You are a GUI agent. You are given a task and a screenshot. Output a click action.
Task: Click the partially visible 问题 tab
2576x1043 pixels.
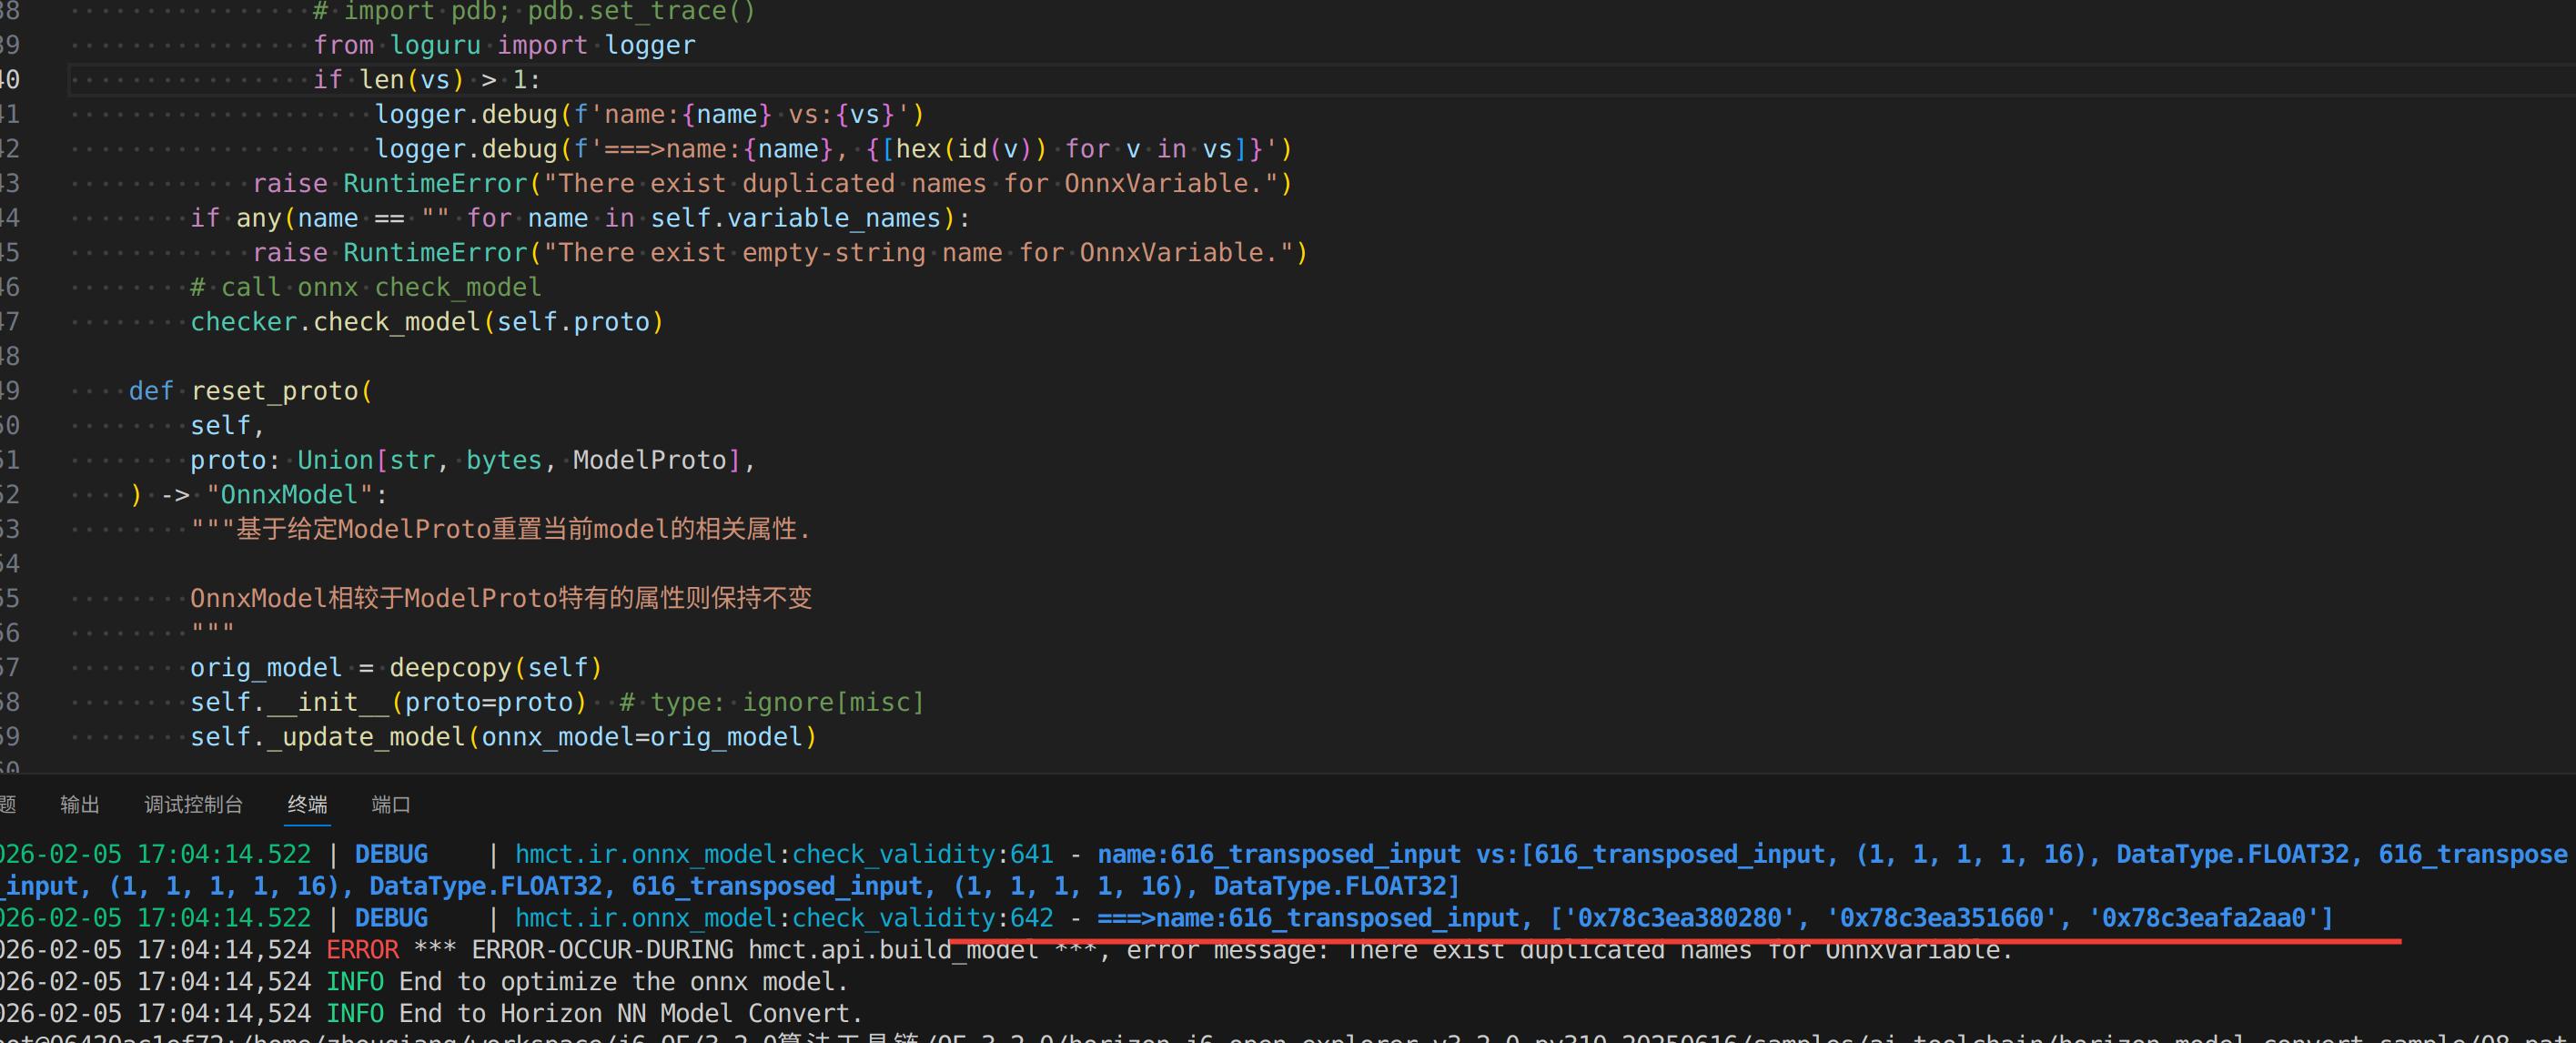tap(7, 805)
